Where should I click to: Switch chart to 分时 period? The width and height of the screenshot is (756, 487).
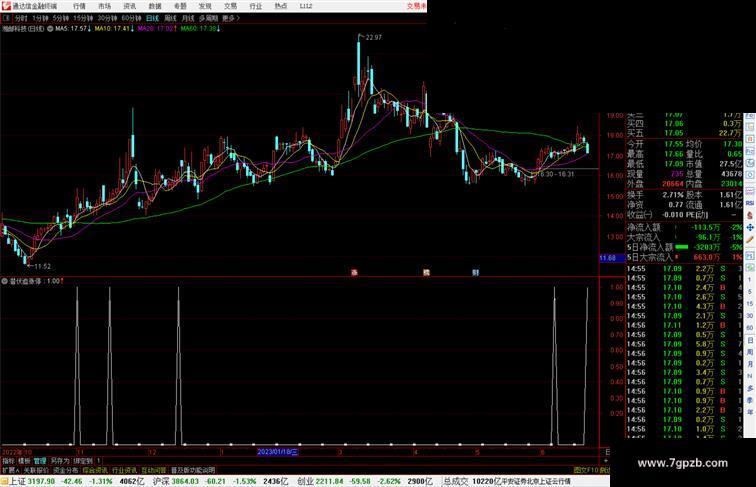21,18
